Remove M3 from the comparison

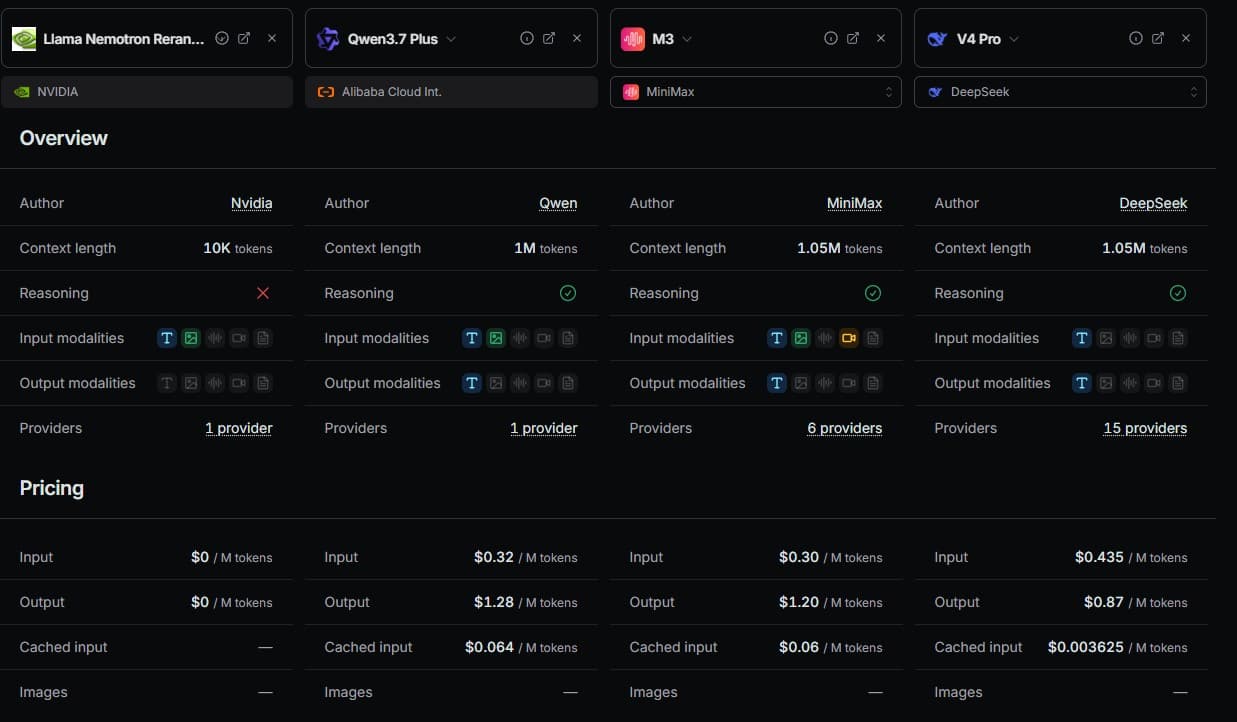[x=881, y=38]
